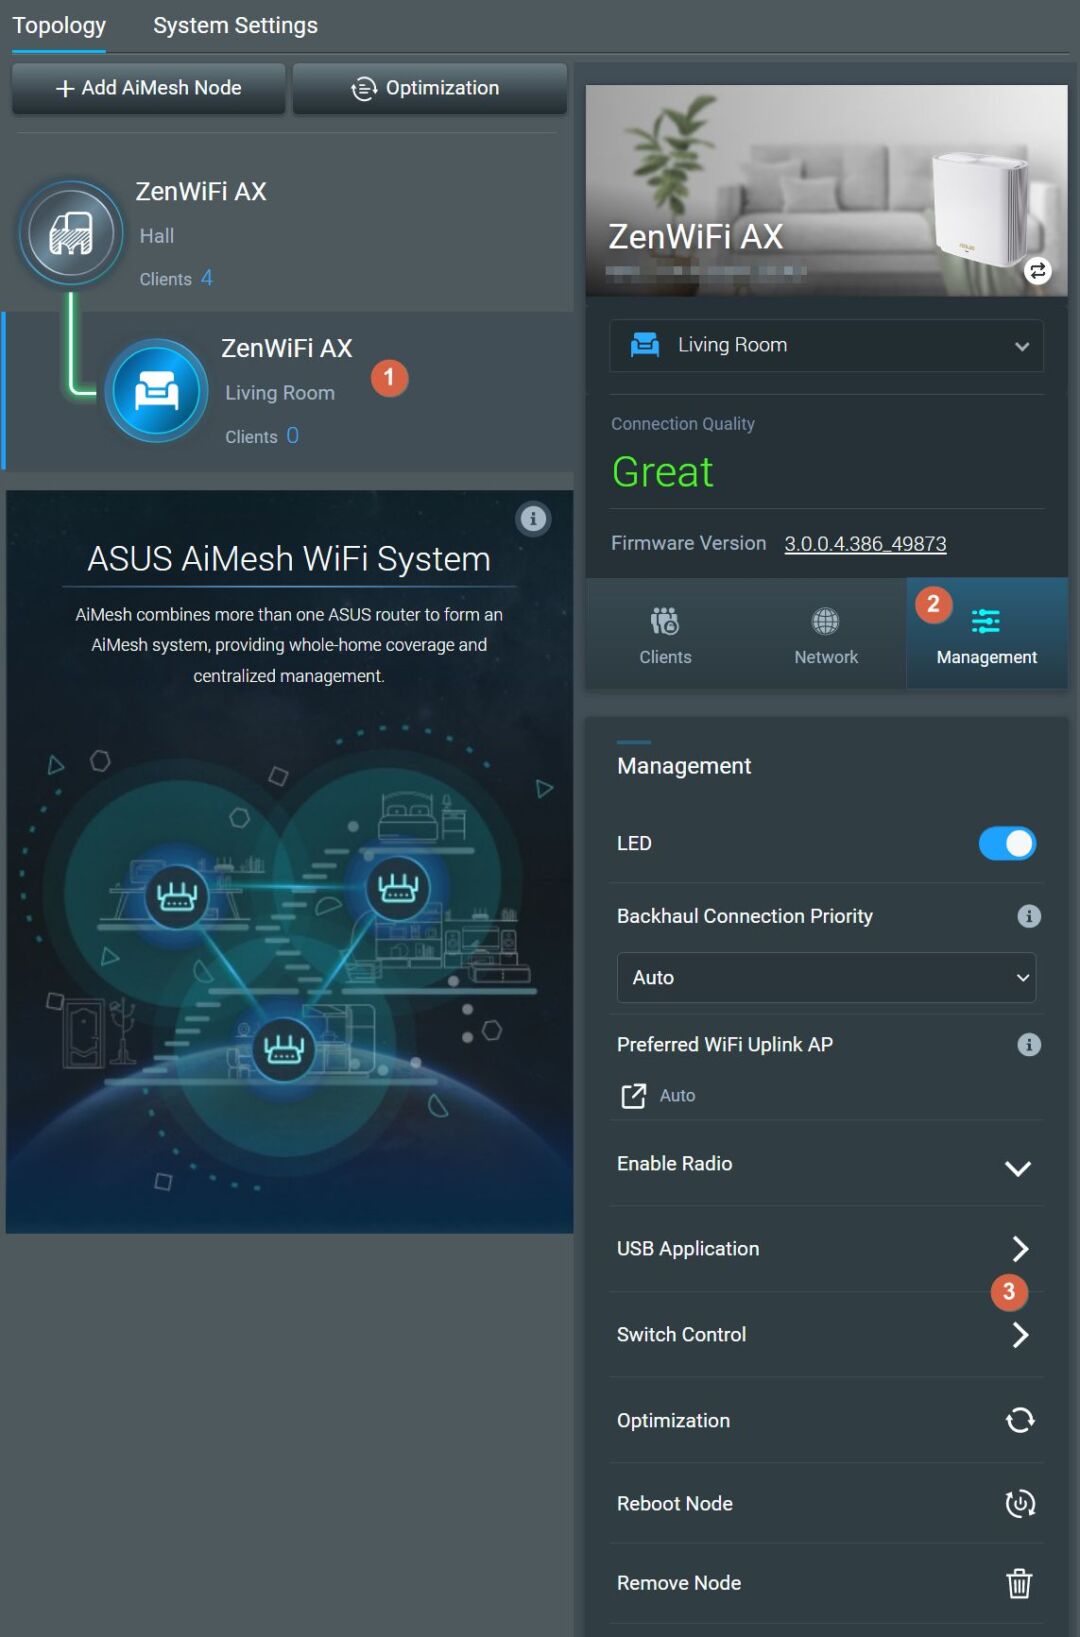Click the swap image icon on device photo

(x=1038, y=270)
